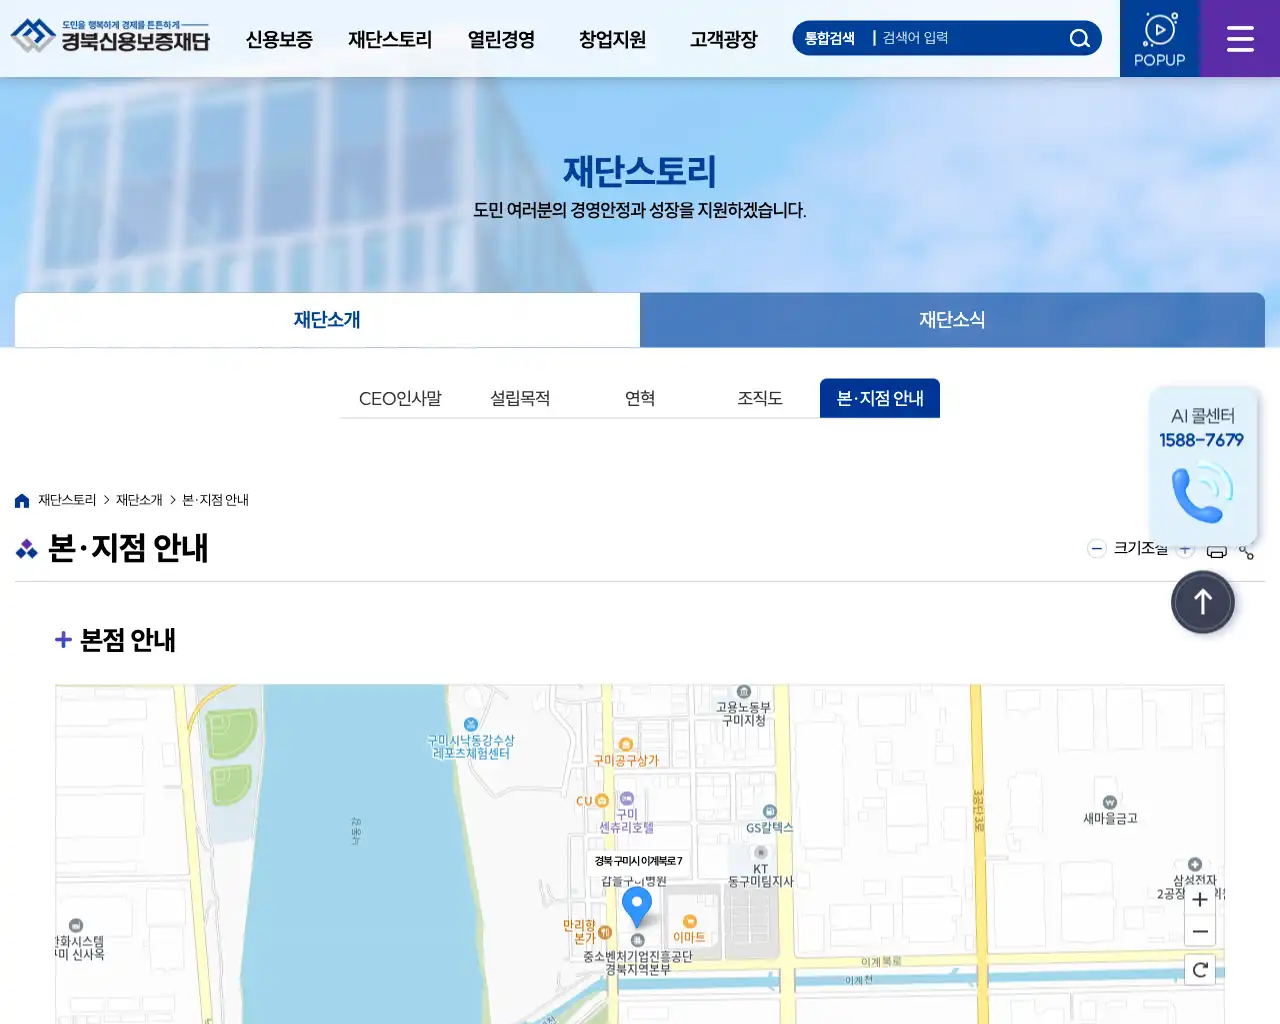Click the 경북 구미시 이계북로 7 address label
The height and width of the screenshot is (1024, 1280).
pos(638,861)
